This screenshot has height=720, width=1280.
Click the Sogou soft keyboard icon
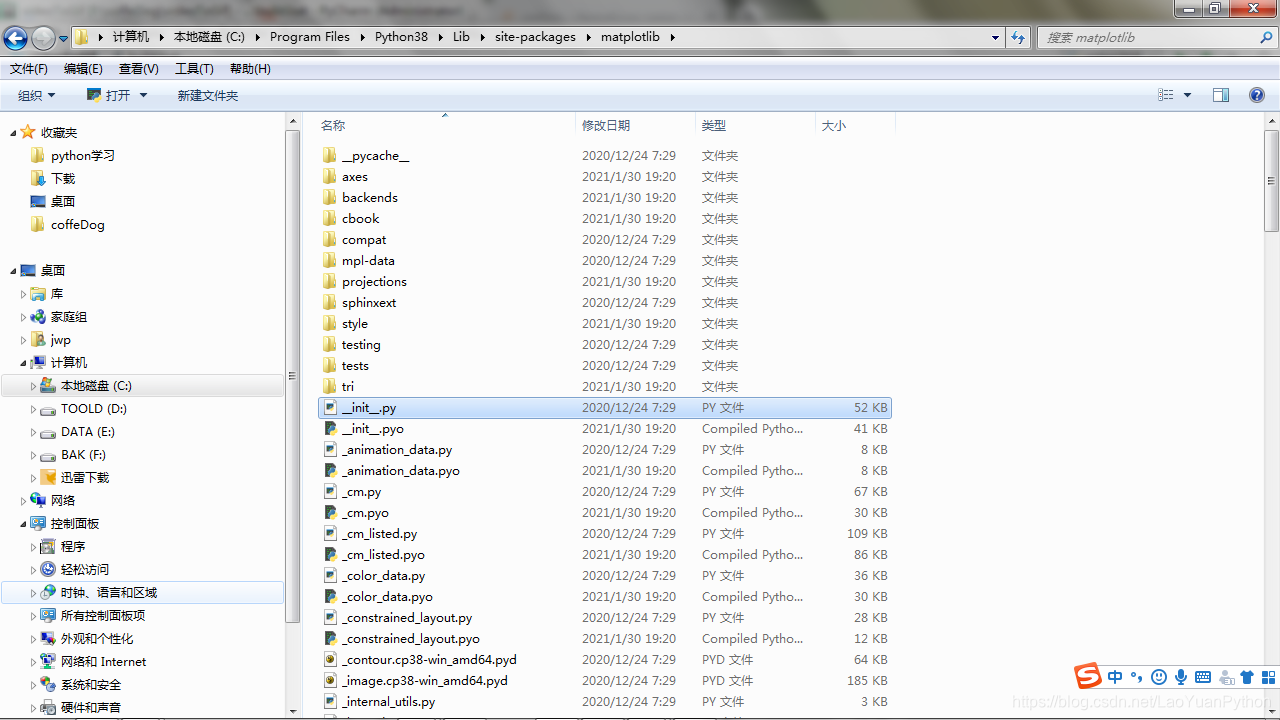(1203, 677)
